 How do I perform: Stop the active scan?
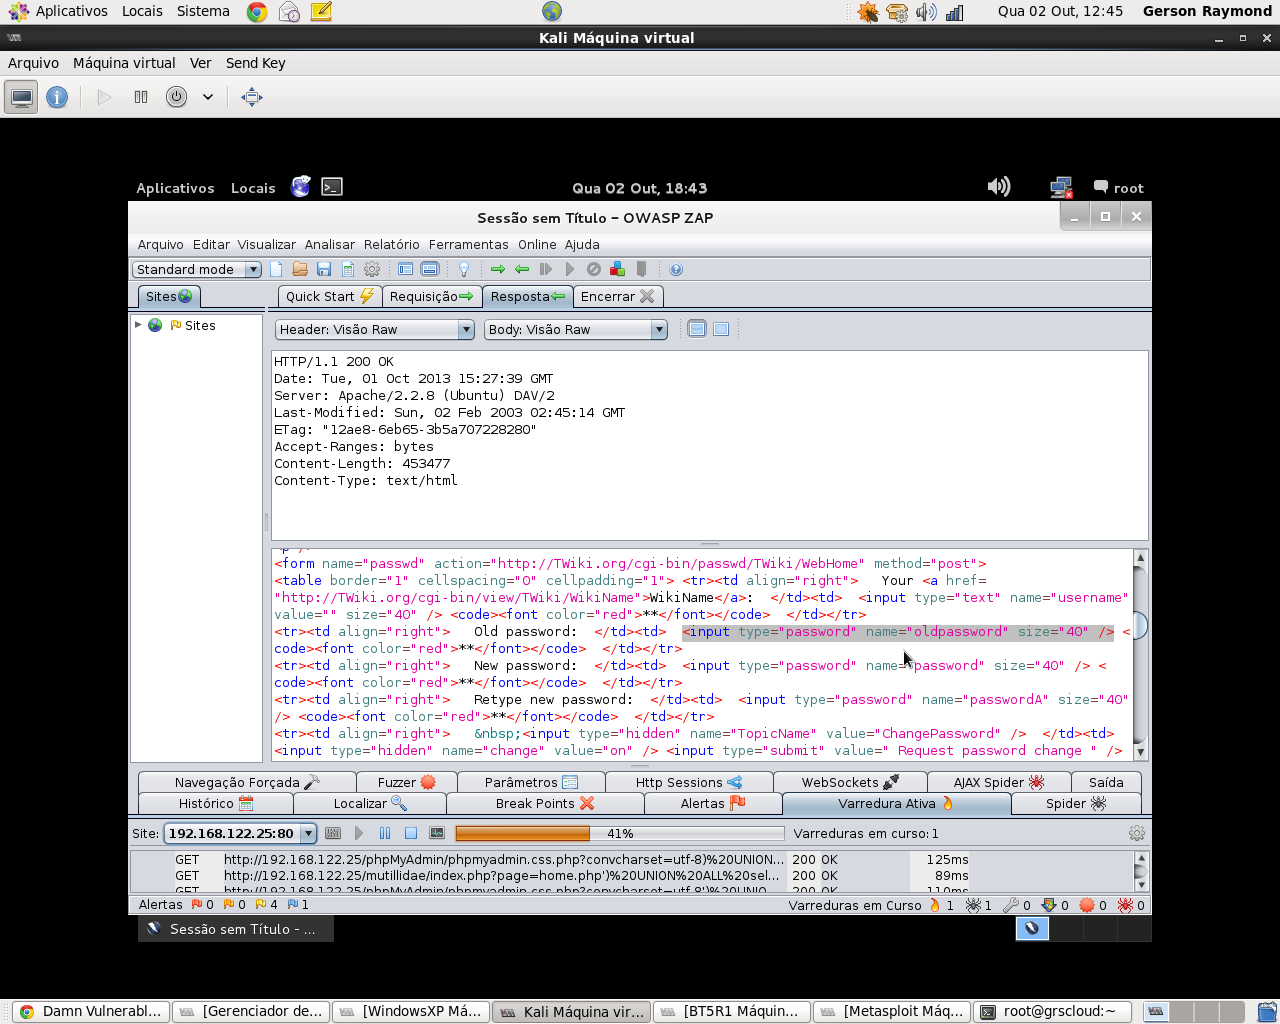pos(411,833)
